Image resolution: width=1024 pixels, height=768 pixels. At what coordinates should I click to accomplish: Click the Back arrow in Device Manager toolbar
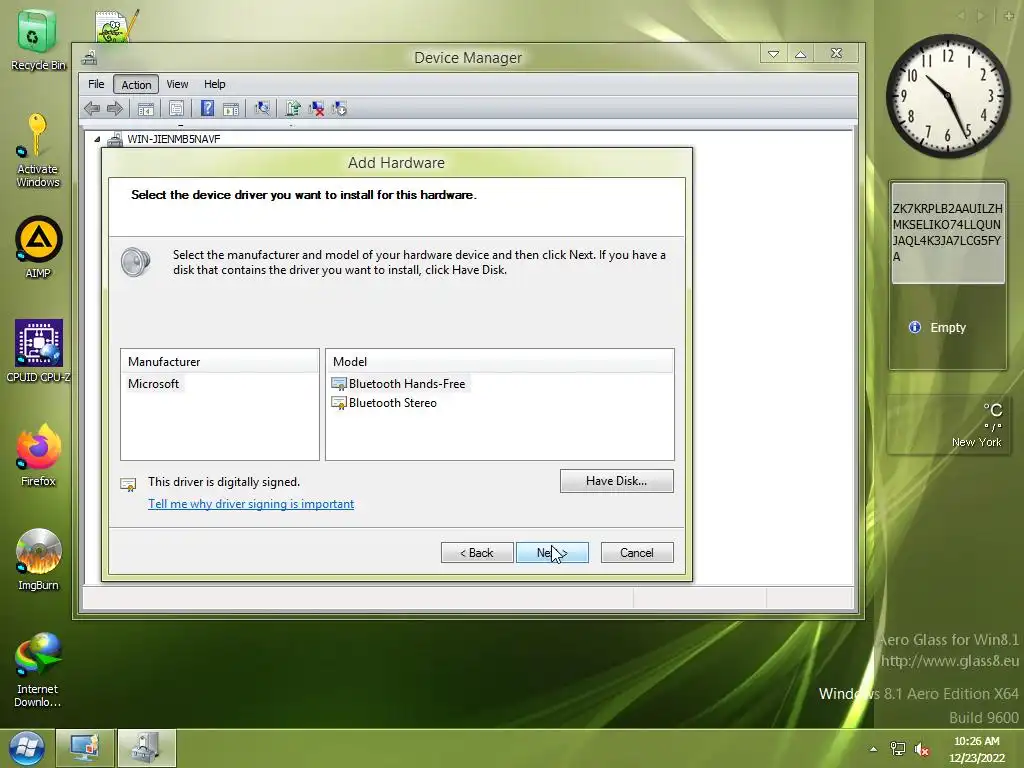tap(92, 108)
